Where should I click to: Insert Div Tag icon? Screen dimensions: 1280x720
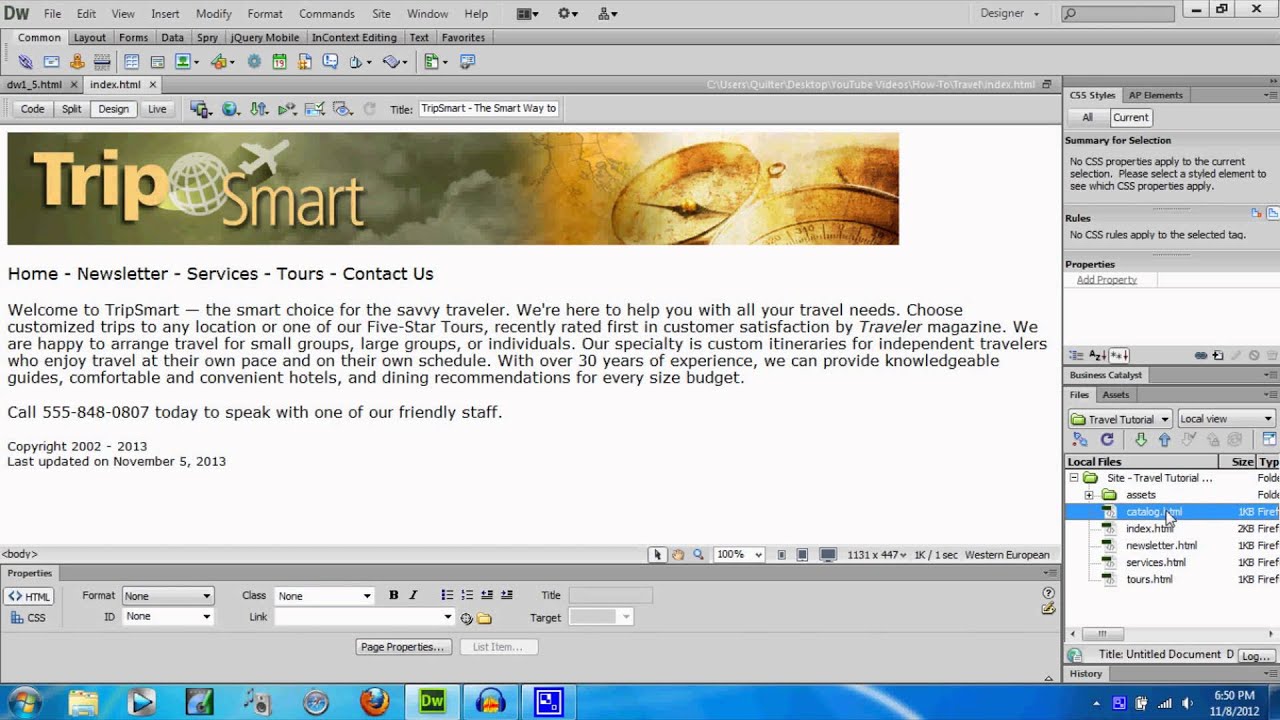click(157, 62)
